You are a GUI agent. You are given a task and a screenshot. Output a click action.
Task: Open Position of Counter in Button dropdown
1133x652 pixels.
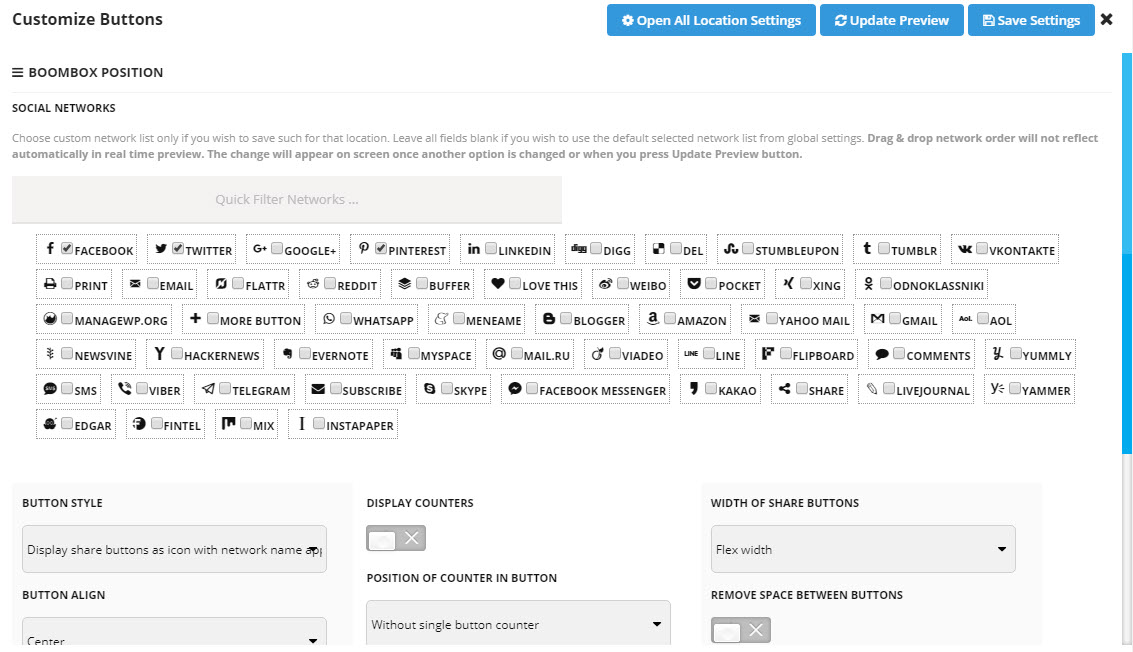point(518,623)
